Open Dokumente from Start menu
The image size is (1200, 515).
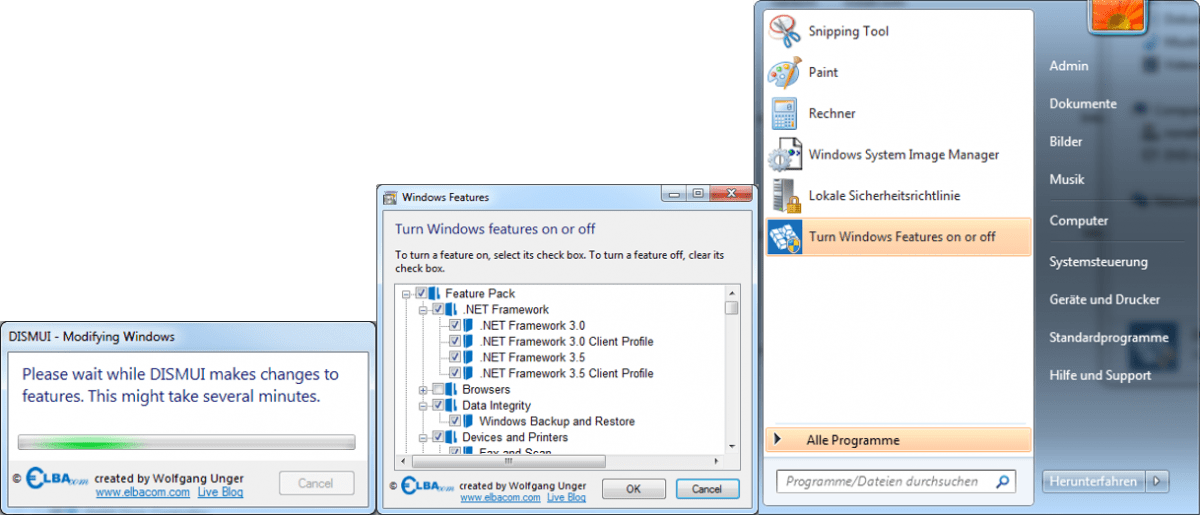coord(1083,104)
